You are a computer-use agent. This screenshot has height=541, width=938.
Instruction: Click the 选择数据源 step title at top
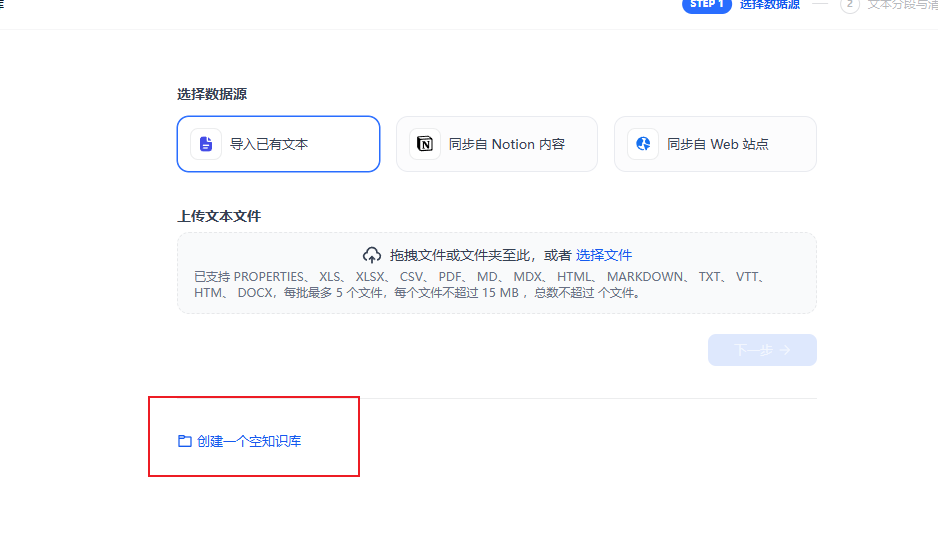click(x=769, y=5)
